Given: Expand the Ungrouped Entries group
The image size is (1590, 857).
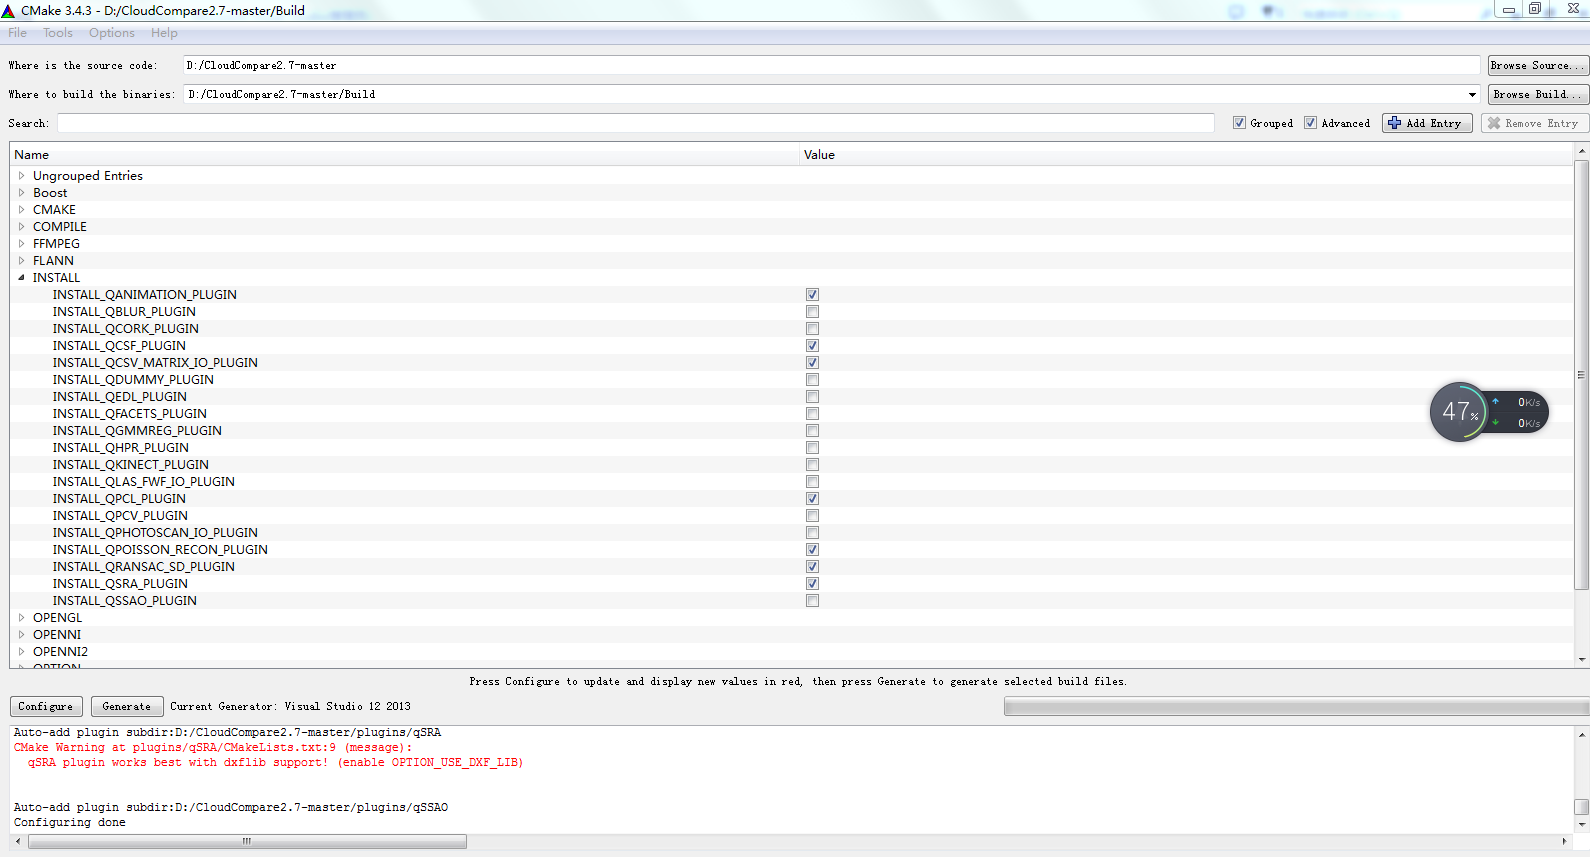Looking at the screenshot, I should click(x=21, y=176).
